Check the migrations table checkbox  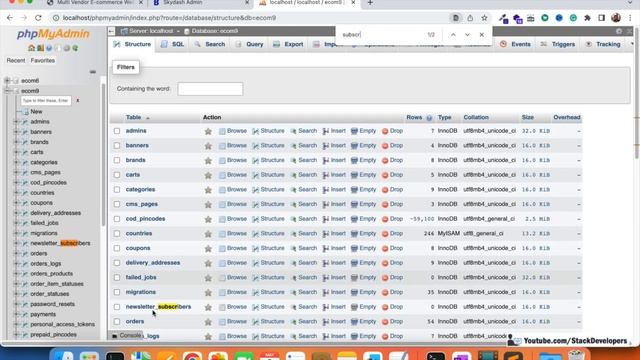coord(117,292)
